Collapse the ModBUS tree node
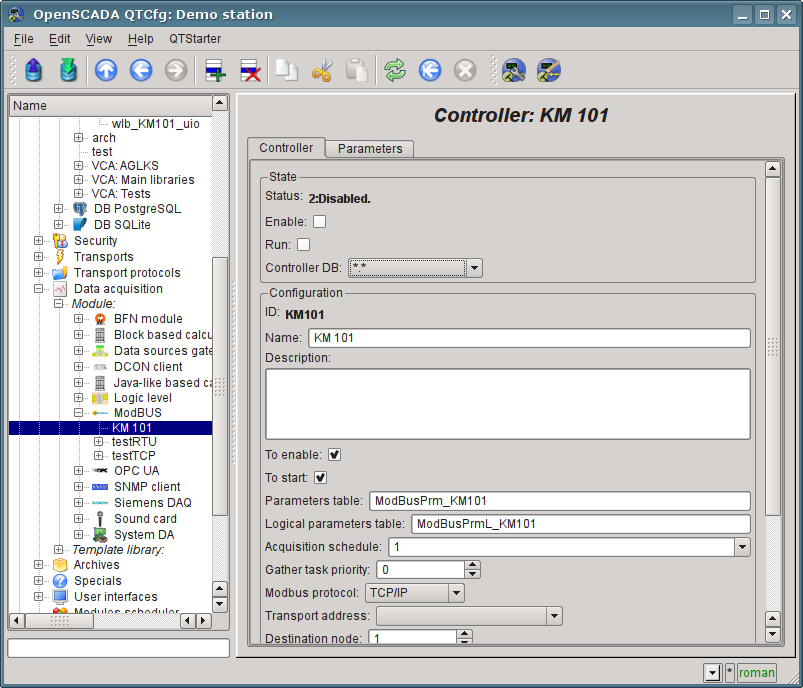Viewport: 803px width, 688px height. coord(79,413)
